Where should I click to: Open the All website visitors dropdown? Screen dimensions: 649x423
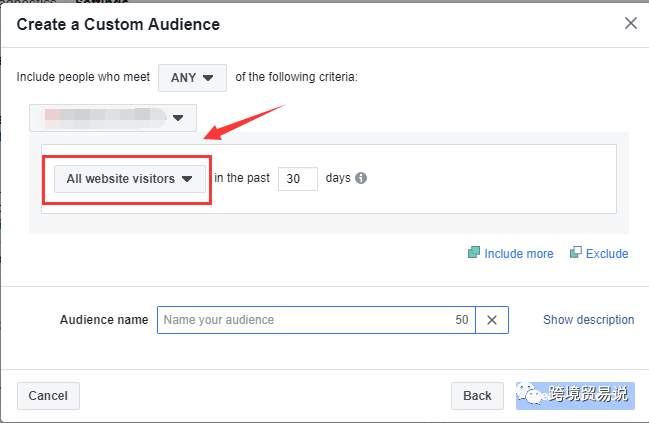tap(129, 179)
